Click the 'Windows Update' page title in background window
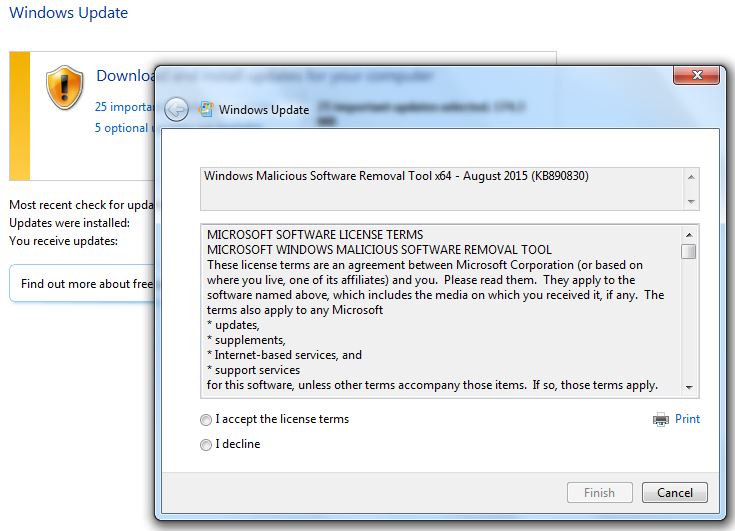Image resolution: width=735 pixels, height=531 pixels. pyautogui.click(x=68, y=13)
